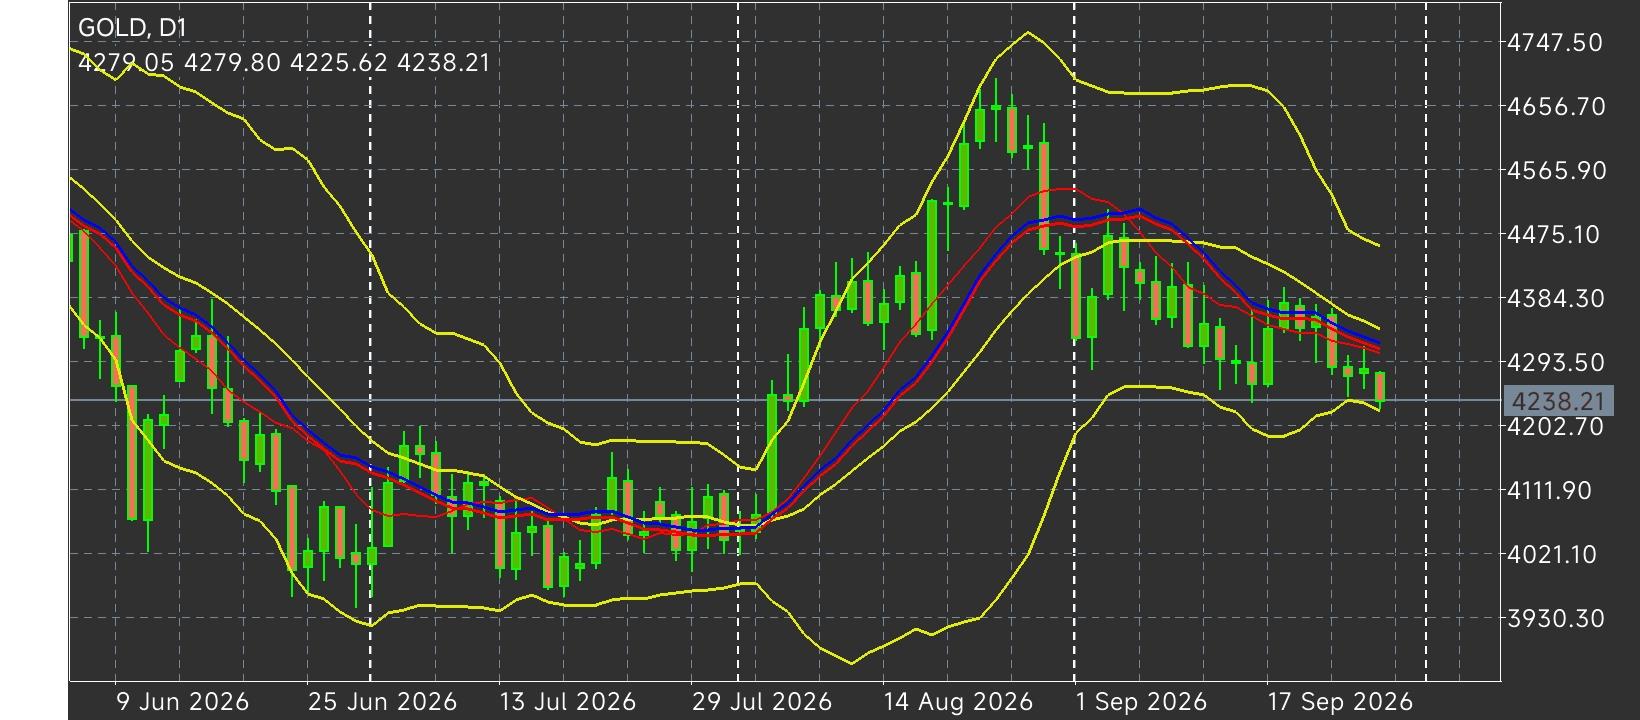Screen dimensions: 1640x720
Task: Click the 4293.50 price axis label
Action: [x=1555, y=362]
